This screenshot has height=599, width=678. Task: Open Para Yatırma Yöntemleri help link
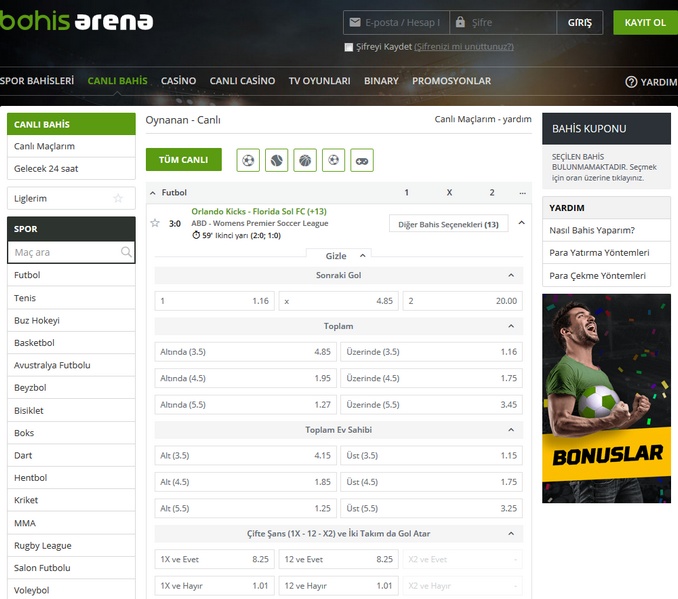(606, 253)
